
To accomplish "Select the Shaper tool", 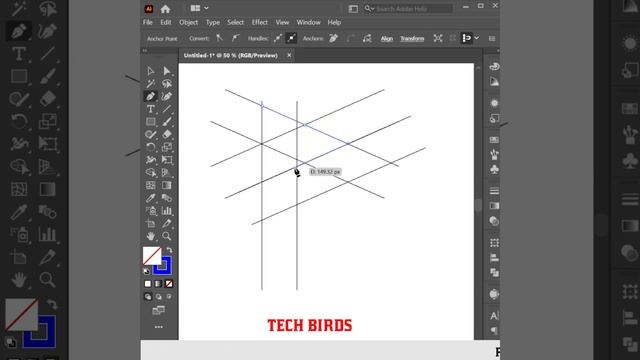I will 151,134.
